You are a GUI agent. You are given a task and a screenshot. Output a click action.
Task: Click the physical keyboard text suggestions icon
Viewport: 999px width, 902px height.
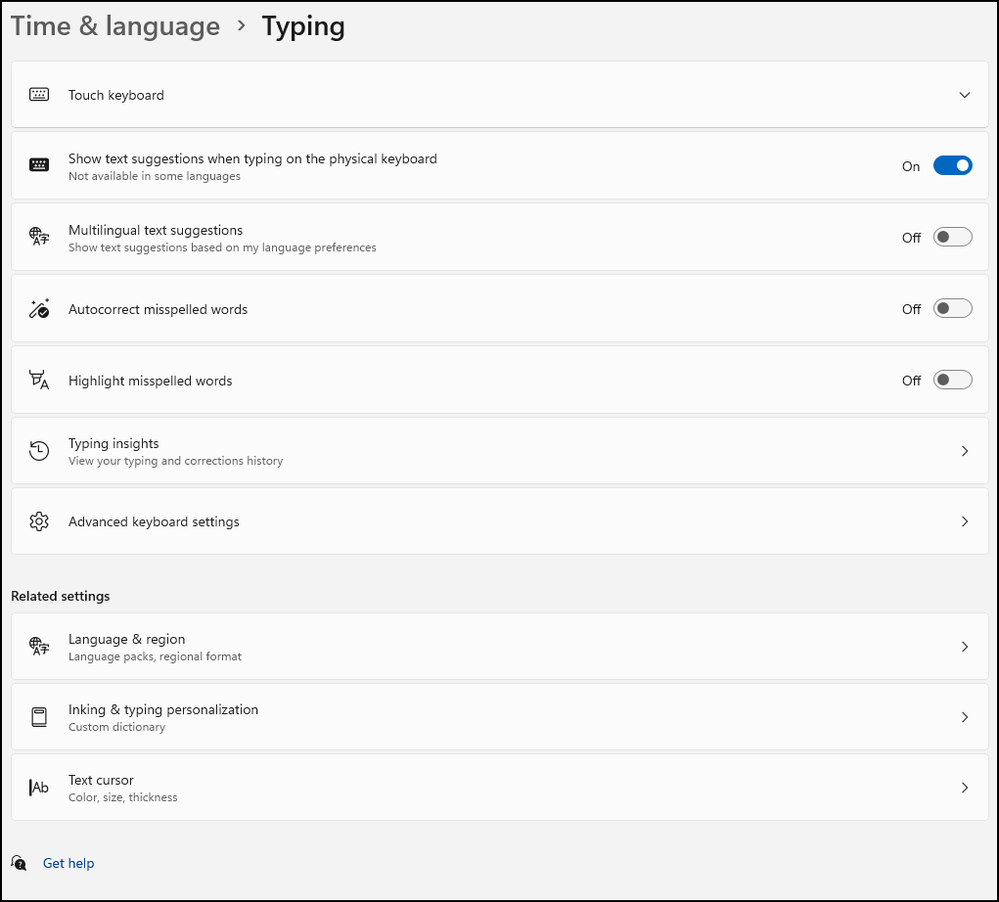coord(39,166)
